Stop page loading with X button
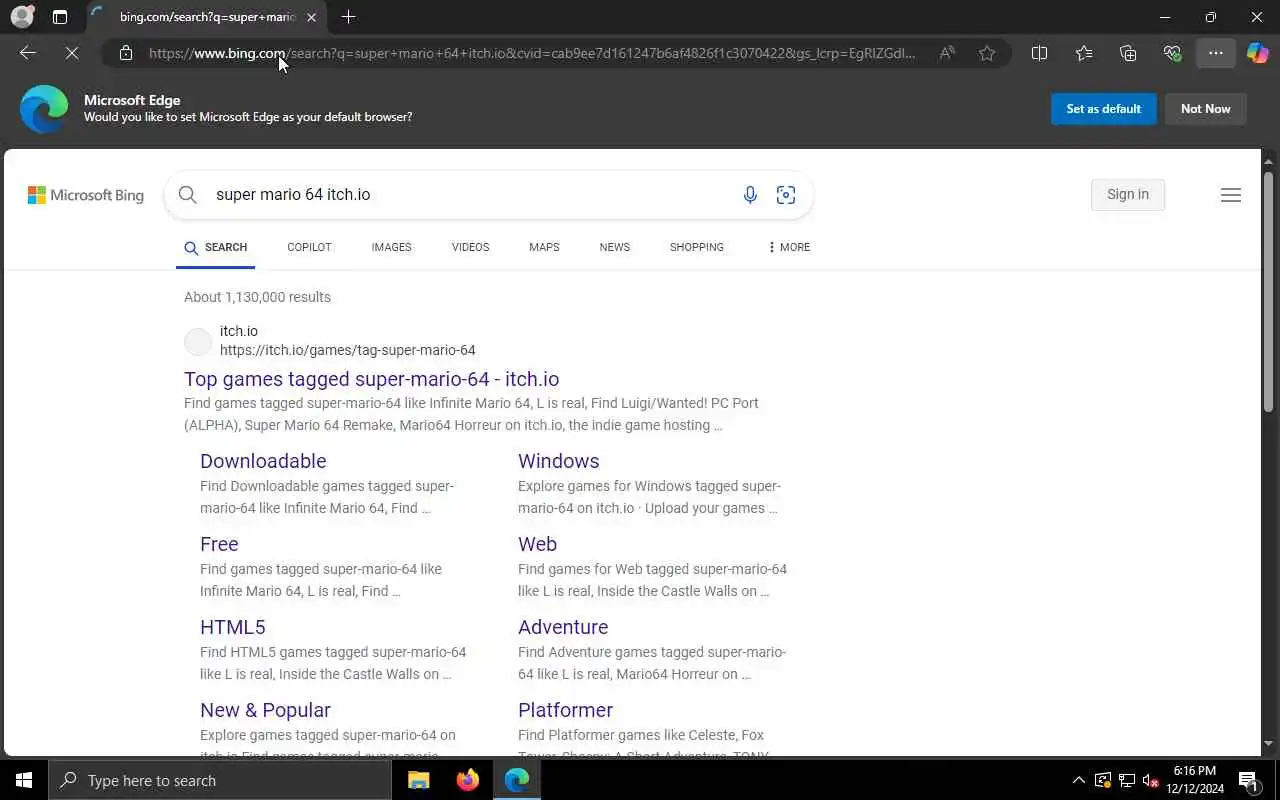The width and height of the screenshot is (1280, 800). tap(72, 53)
